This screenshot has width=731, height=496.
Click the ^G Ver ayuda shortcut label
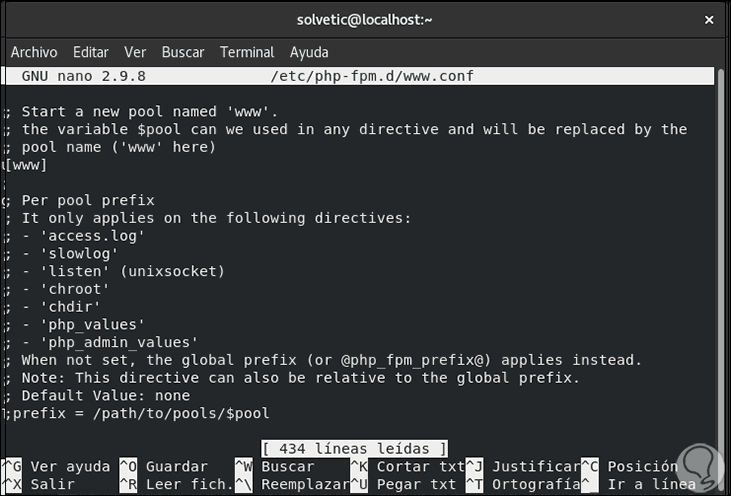tap(58, 466)
